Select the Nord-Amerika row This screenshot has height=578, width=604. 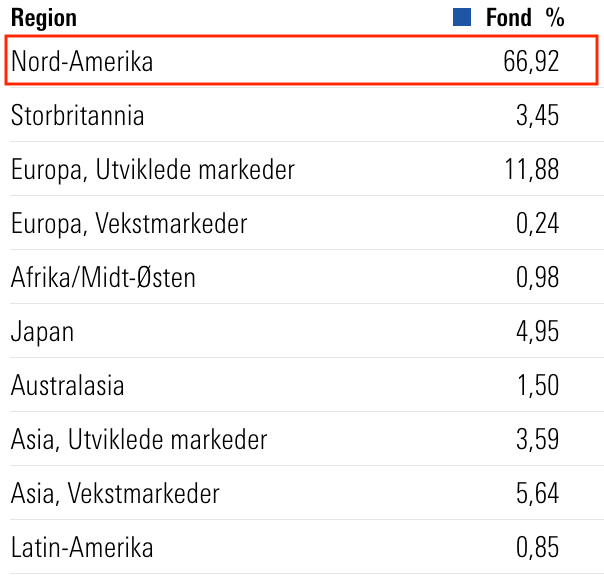(301, 60)
